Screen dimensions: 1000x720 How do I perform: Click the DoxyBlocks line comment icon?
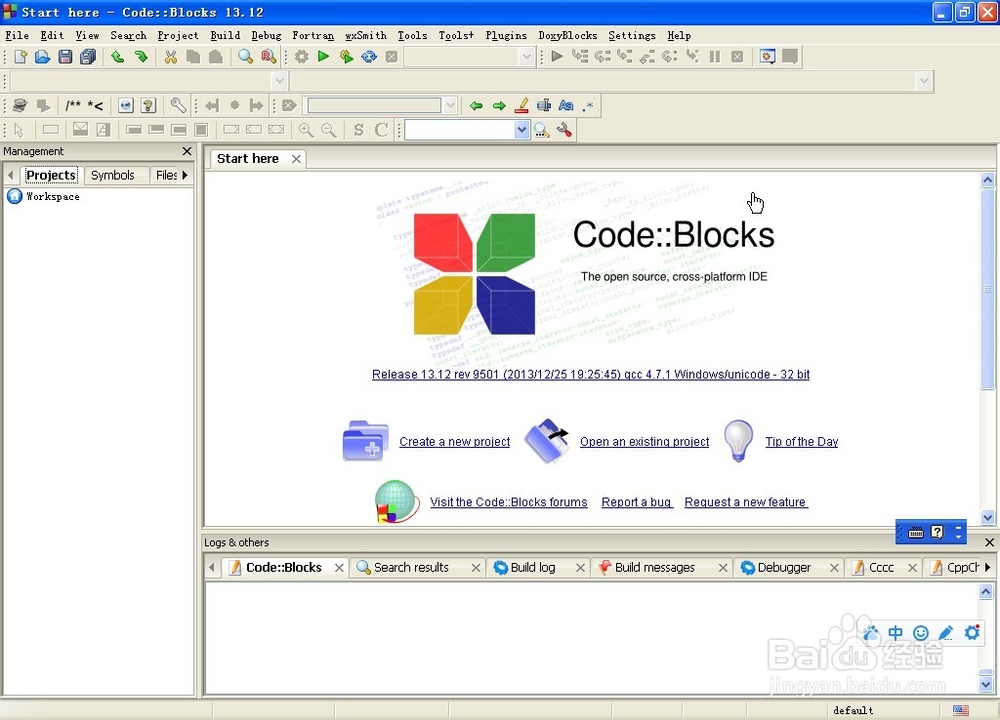pyautogui.click(x=96, y=105)
